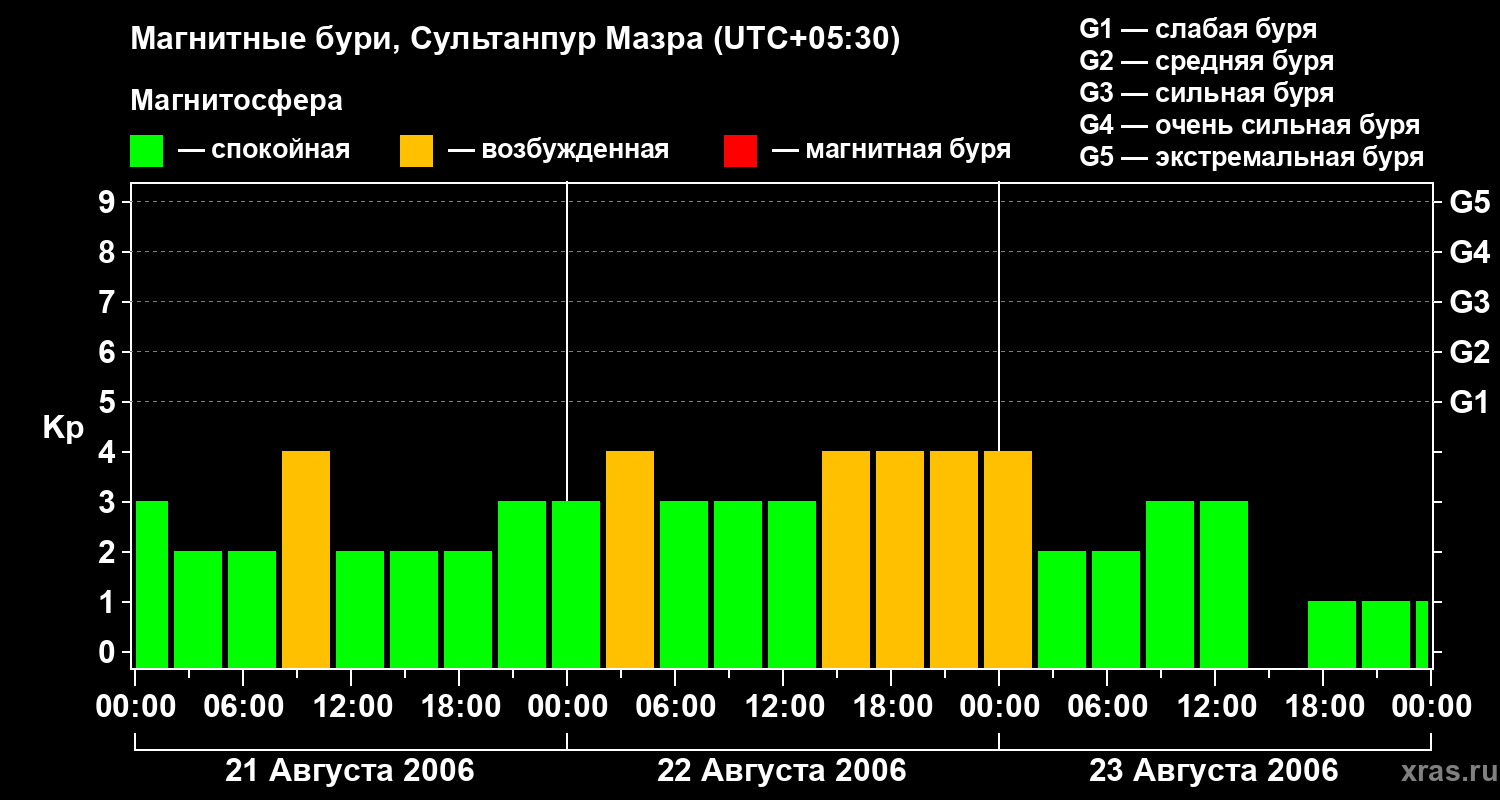
Task: Click the 'Магнитосфера' legend heading
Action: point(237,101)
